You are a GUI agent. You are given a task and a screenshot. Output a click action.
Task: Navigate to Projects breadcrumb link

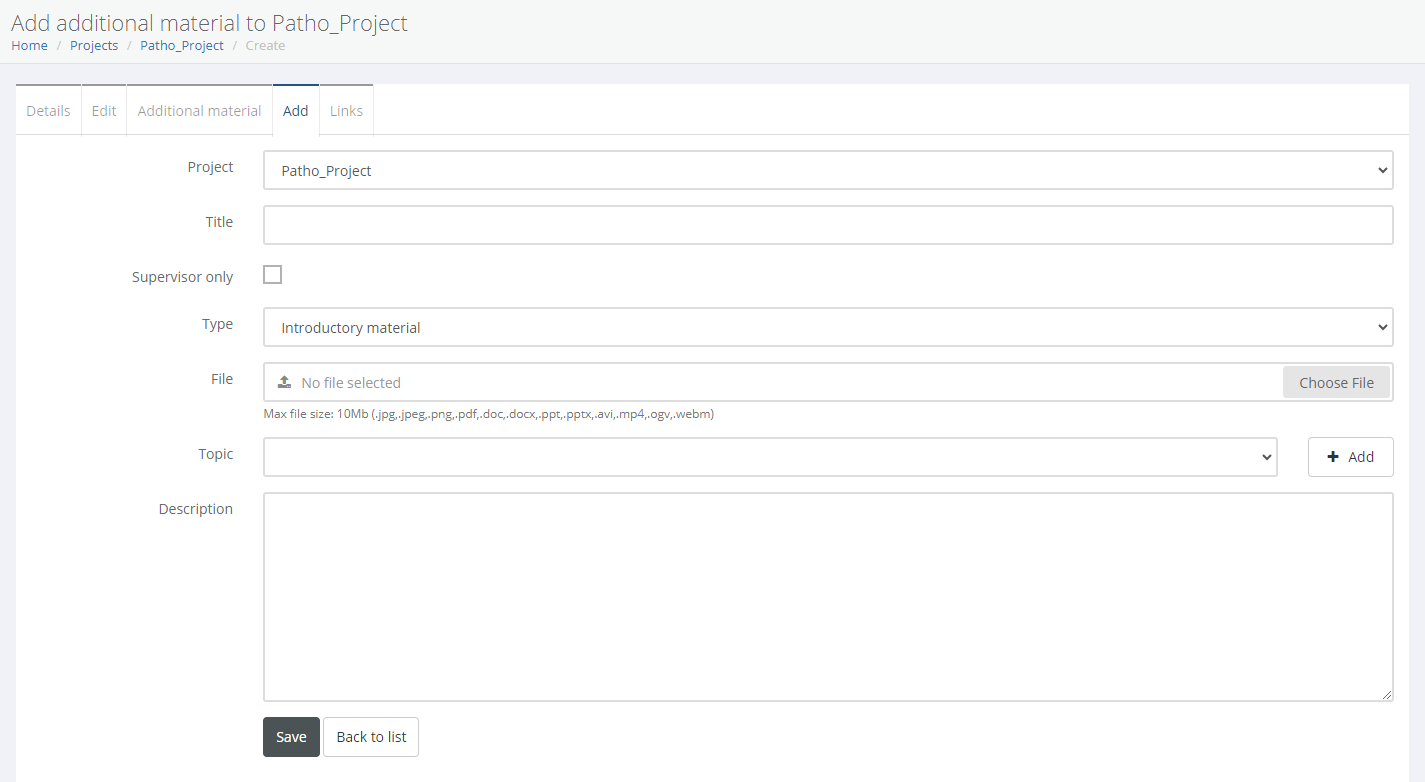click(94, 46)
